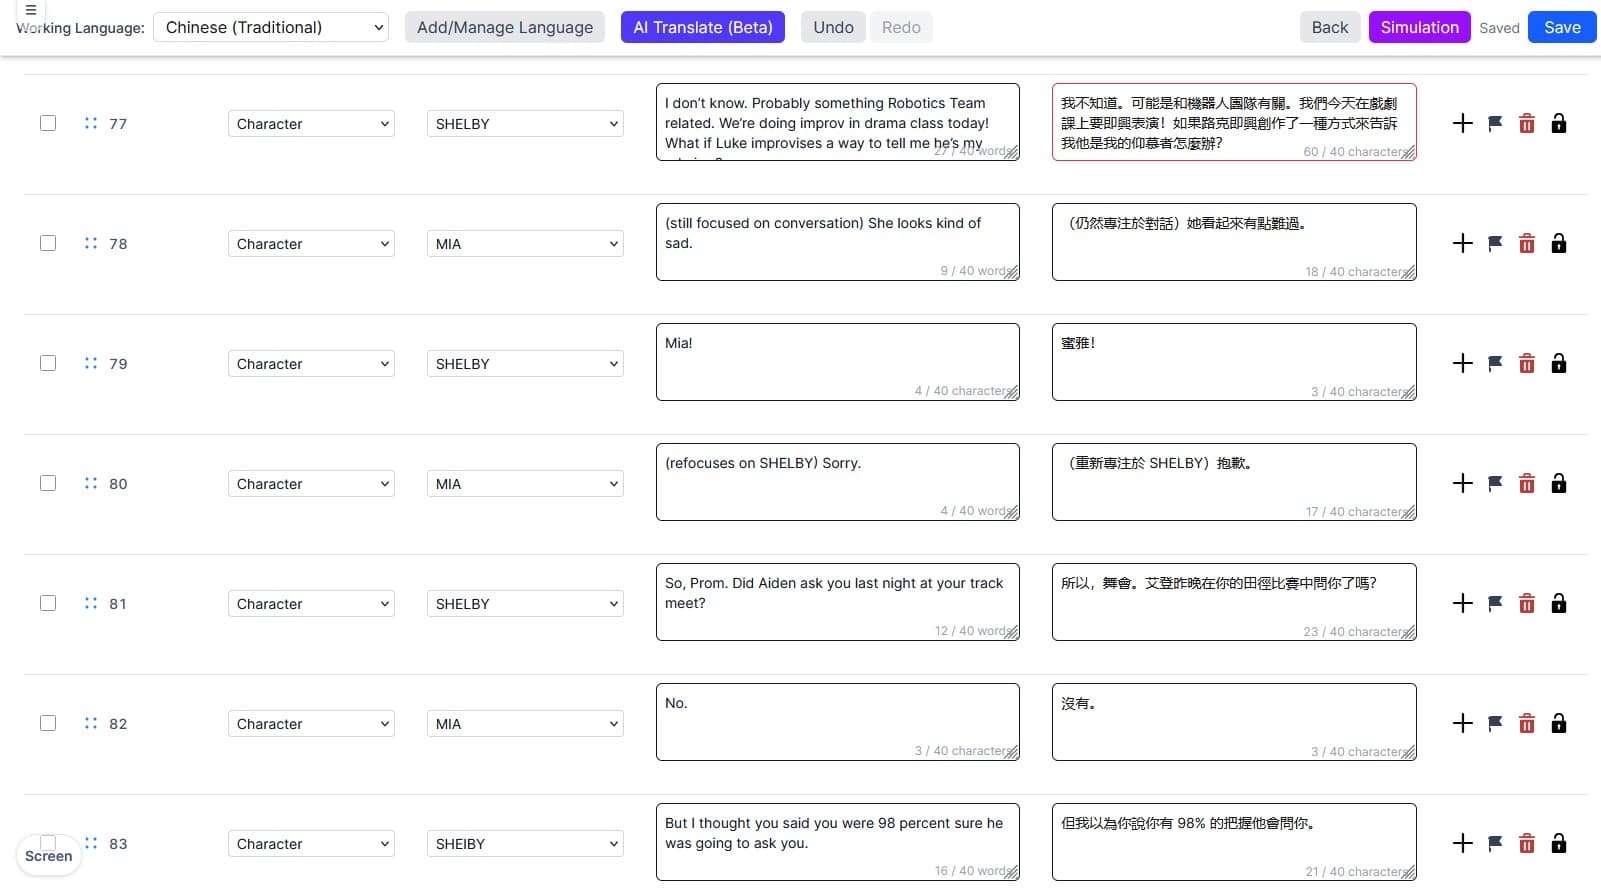
Task: Add a row after line 80
Action: pyautogui.click(x=1463, y=483)
